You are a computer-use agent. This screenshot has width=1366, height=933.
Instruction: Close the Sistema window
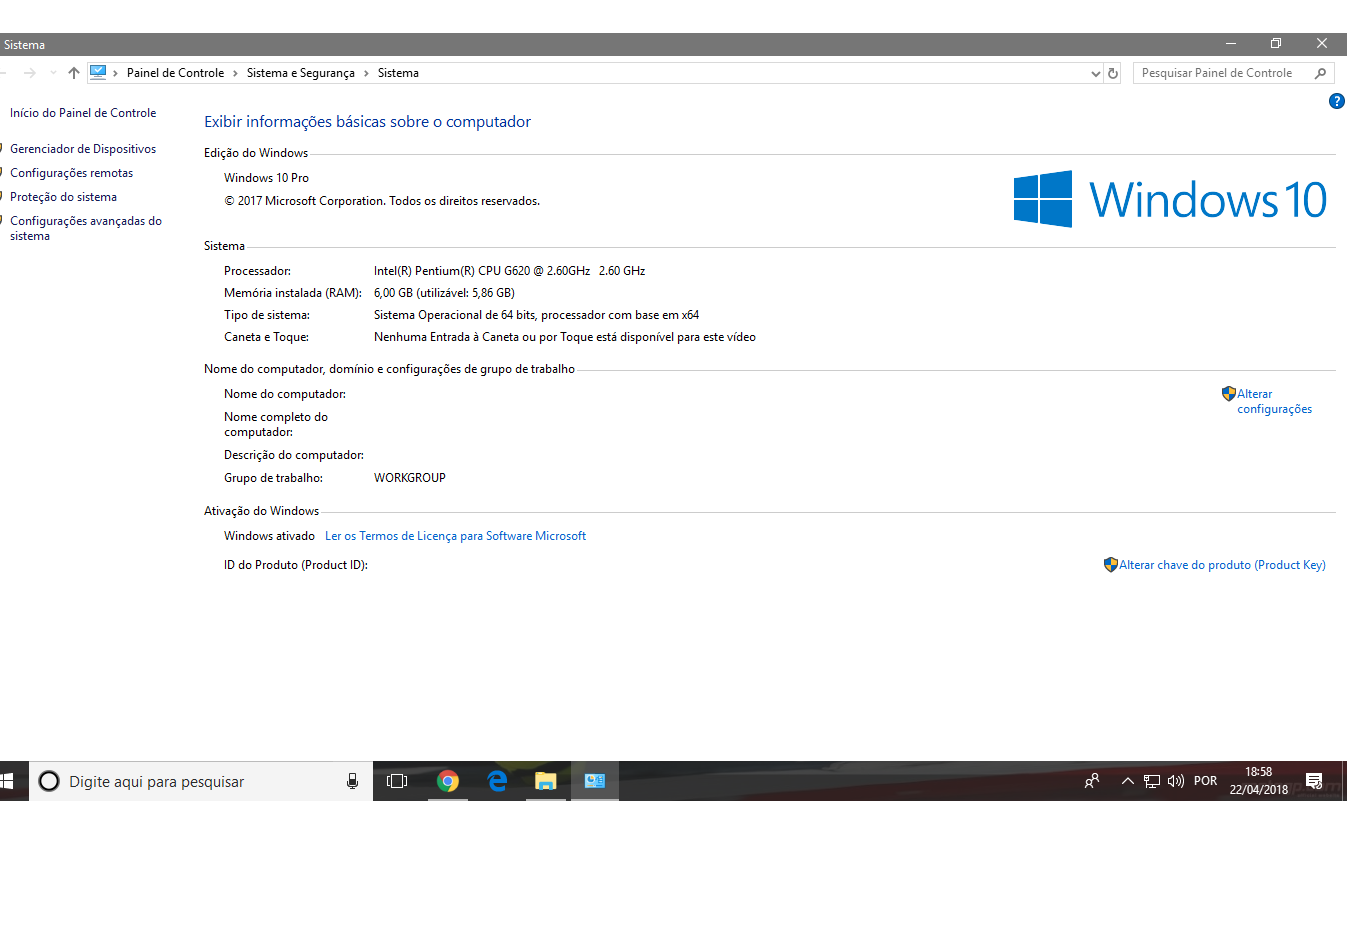(1322, 44)
